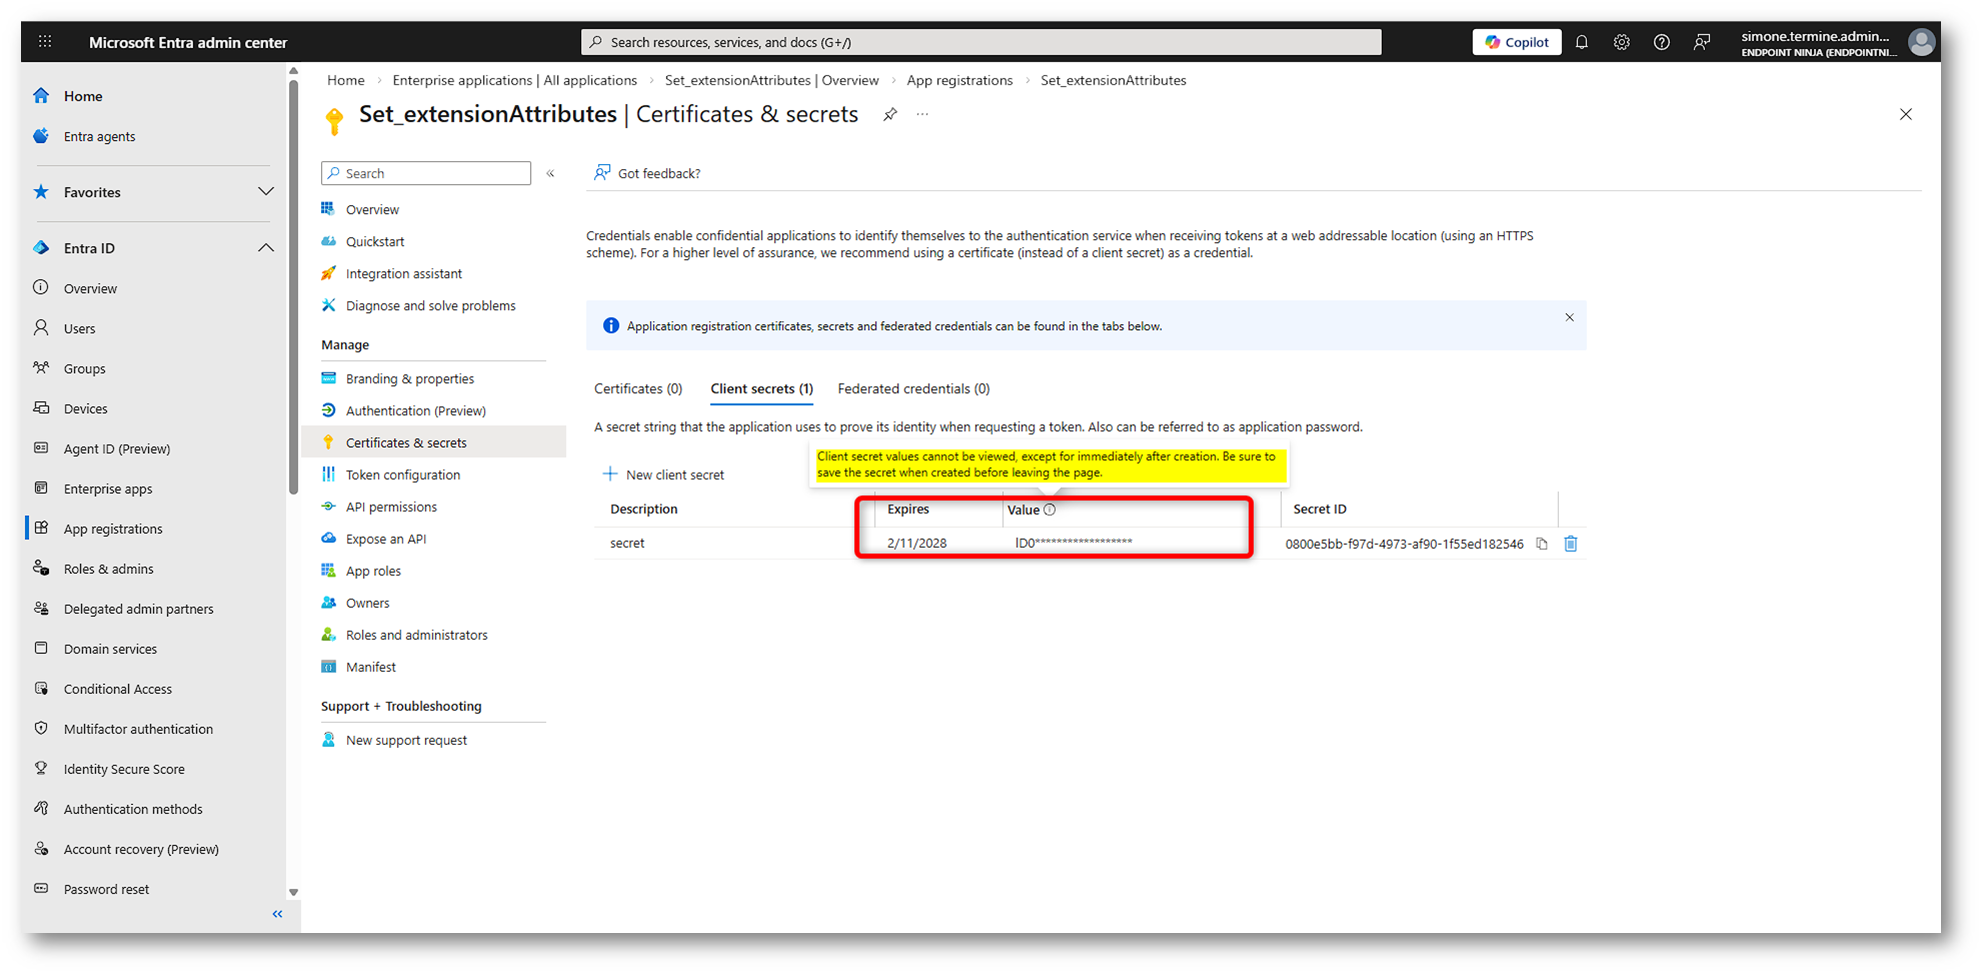Screen dimensions: 1983x975
Task: Collapse the Entra ID section
Action: coord(265,248)
